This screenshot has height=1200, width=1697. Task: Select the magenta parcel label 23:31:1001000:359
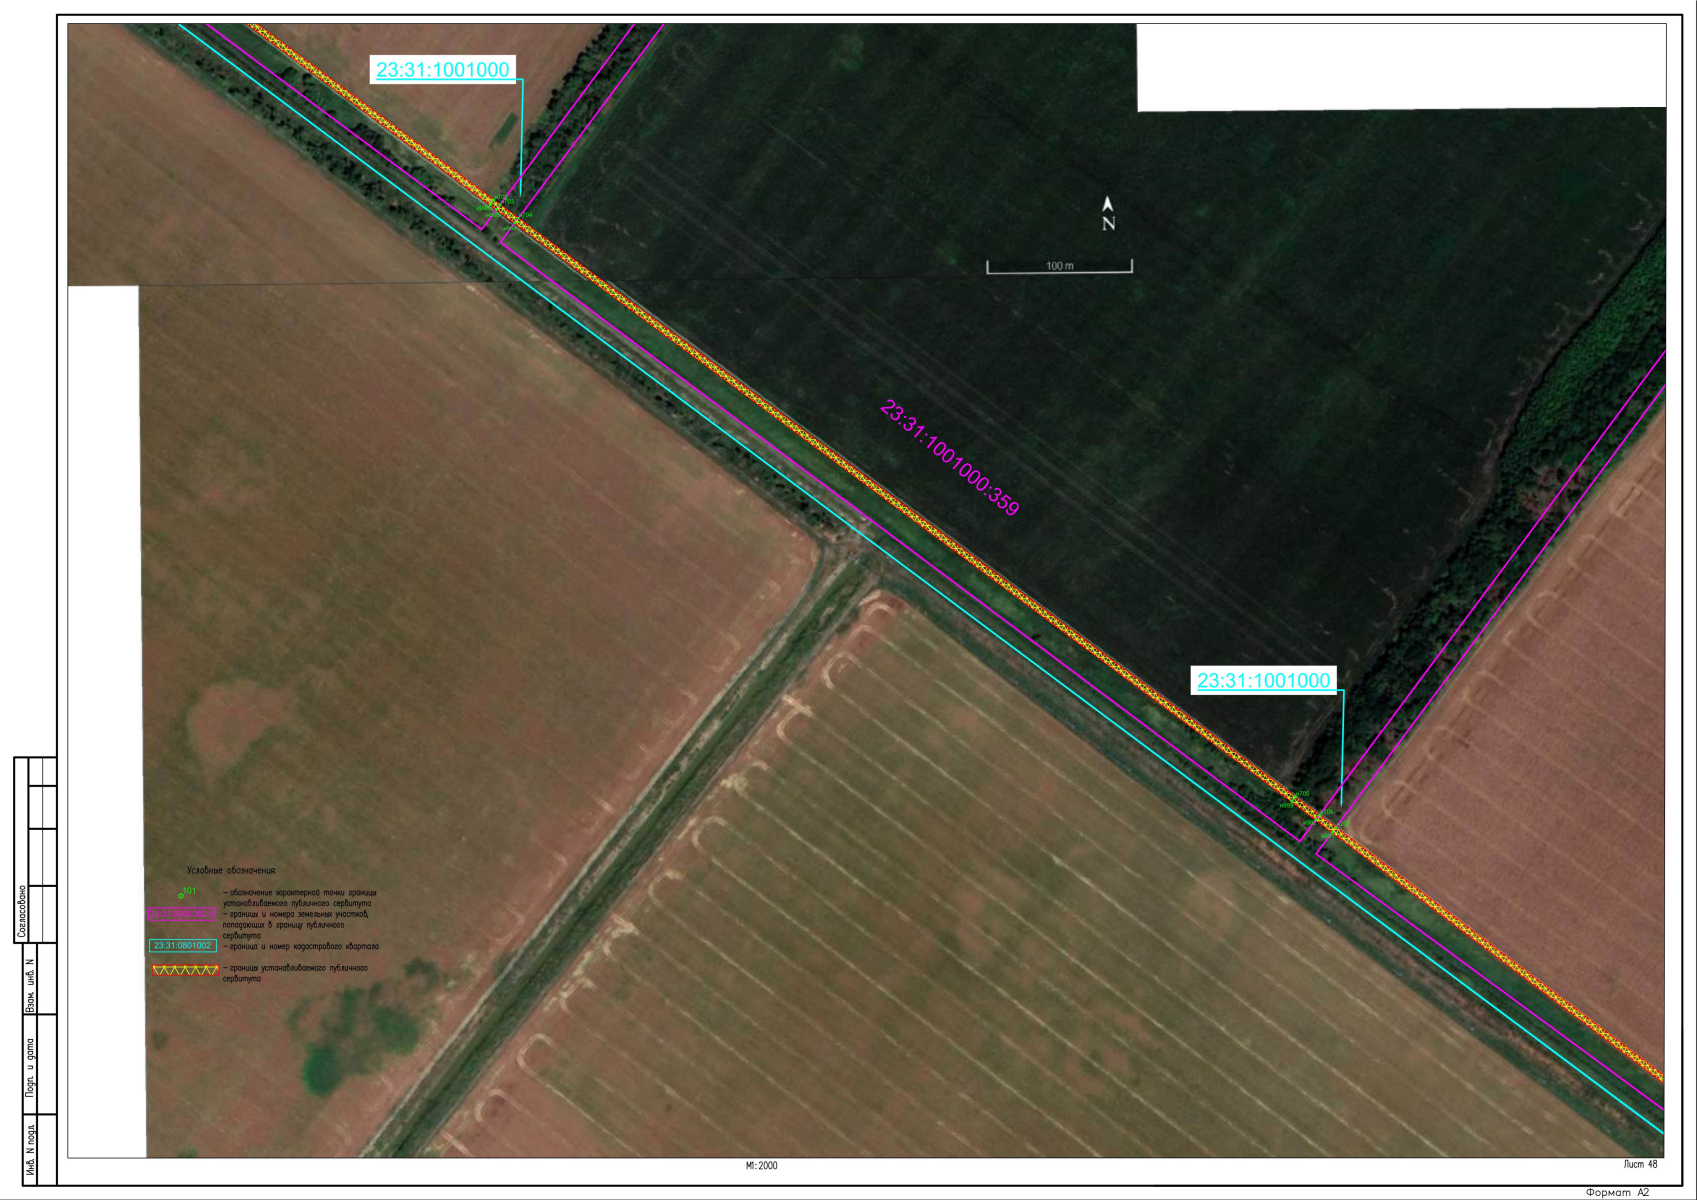click(949, 458)
